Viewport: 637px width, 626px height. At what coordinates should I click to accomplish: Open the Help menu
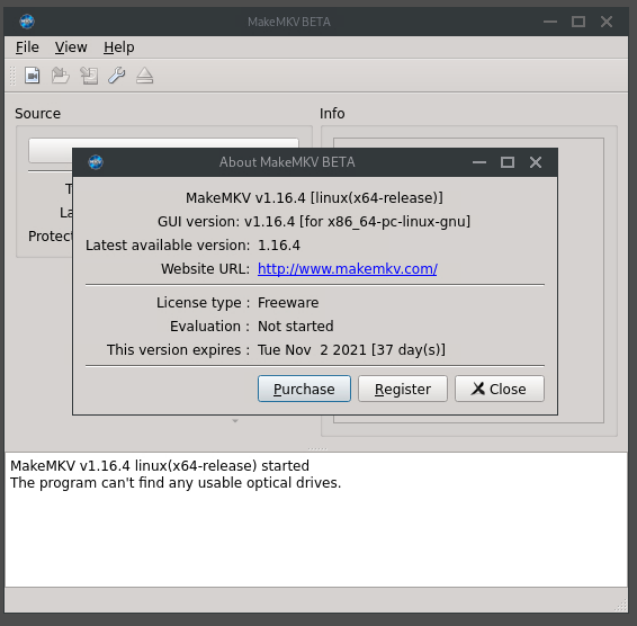click(119, 48)
